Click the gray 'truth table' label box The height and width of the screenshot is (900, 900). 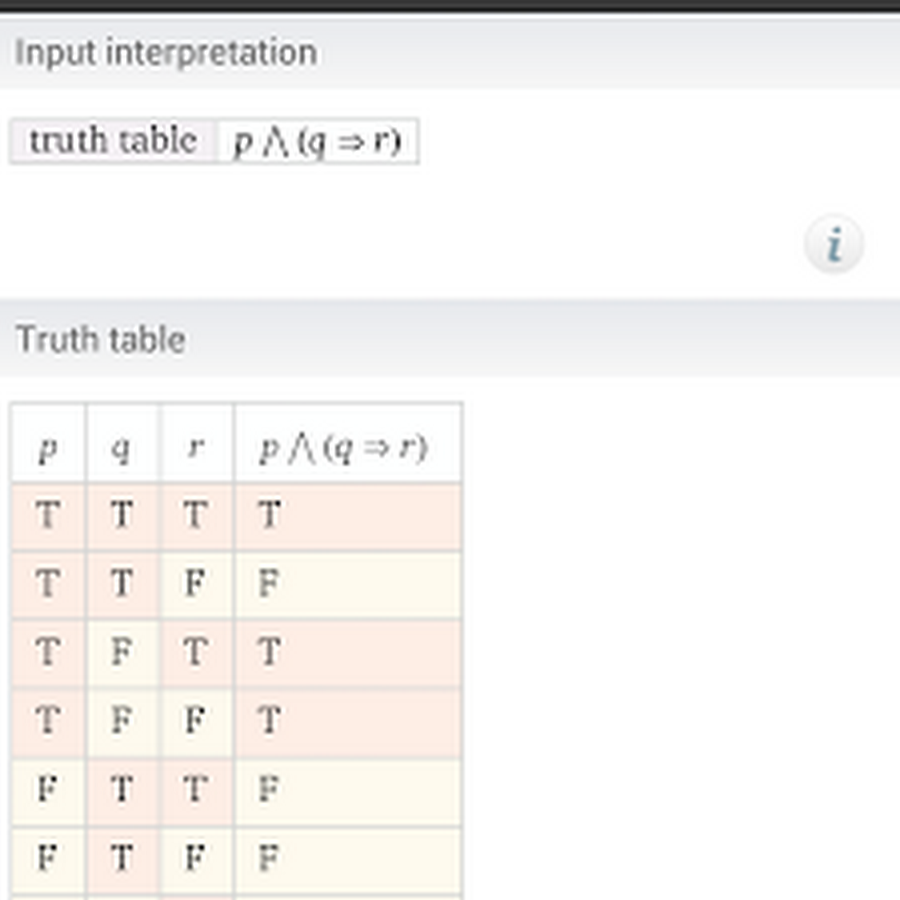113,141
